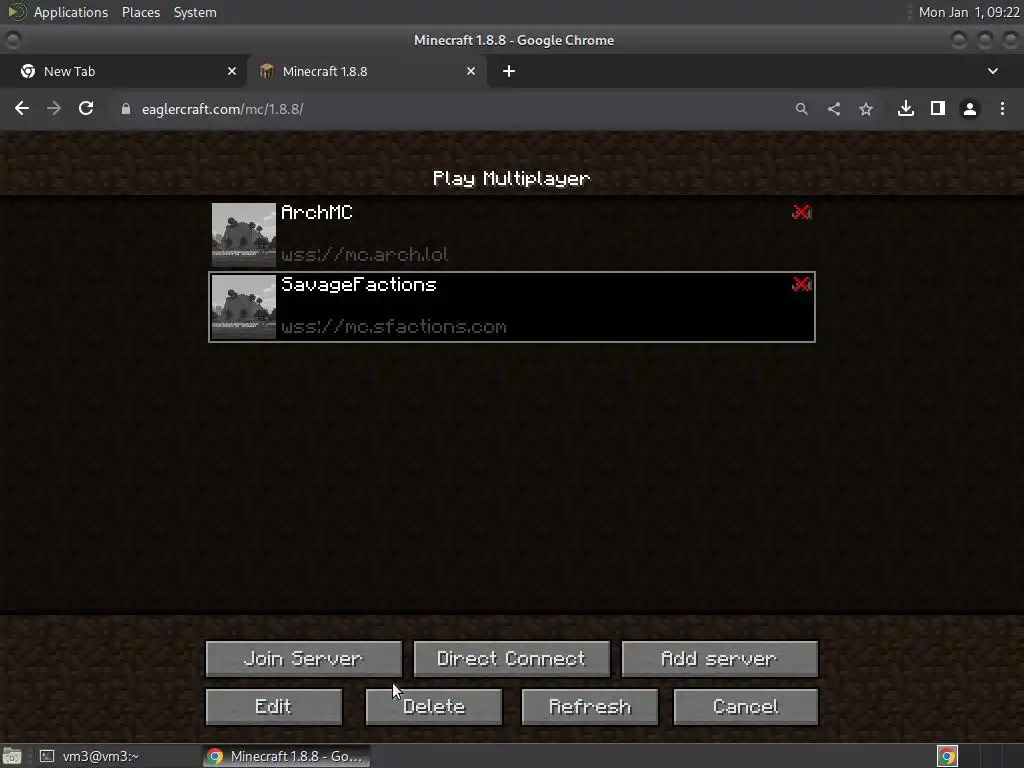1024x768 pixels.
Task: Expand the tab search dropdown arrow
Action: pyautogui.click(x=993, y=71)
